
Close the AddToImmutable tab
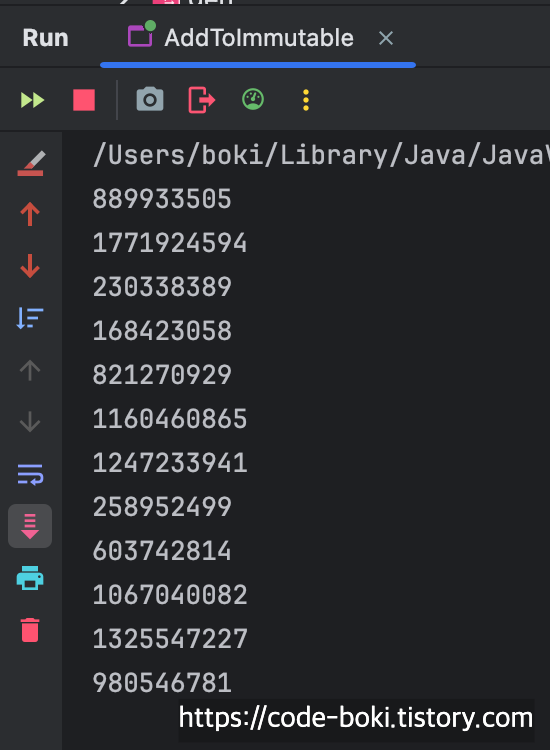(x=386, y=38)
